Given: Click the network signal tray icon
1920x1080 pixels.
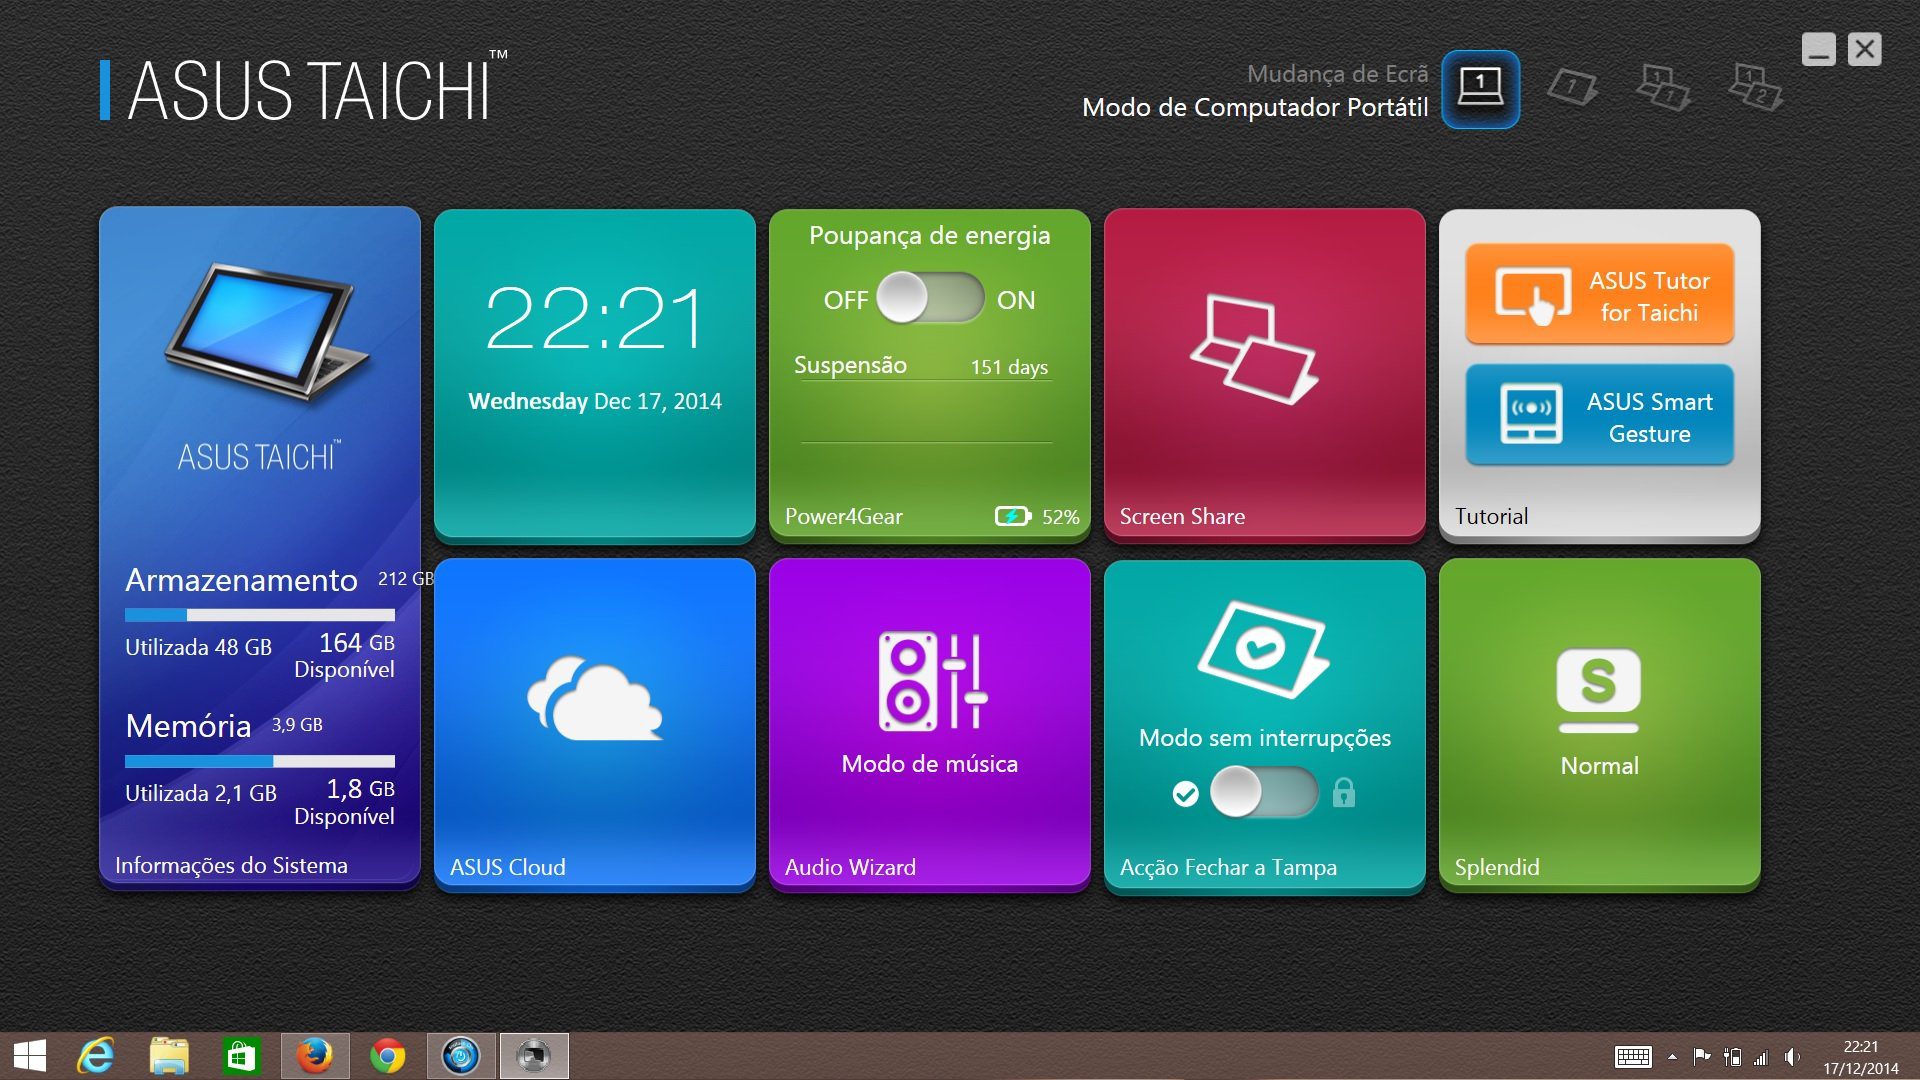Looking at the screenshot, I should pos(1761,1057).
